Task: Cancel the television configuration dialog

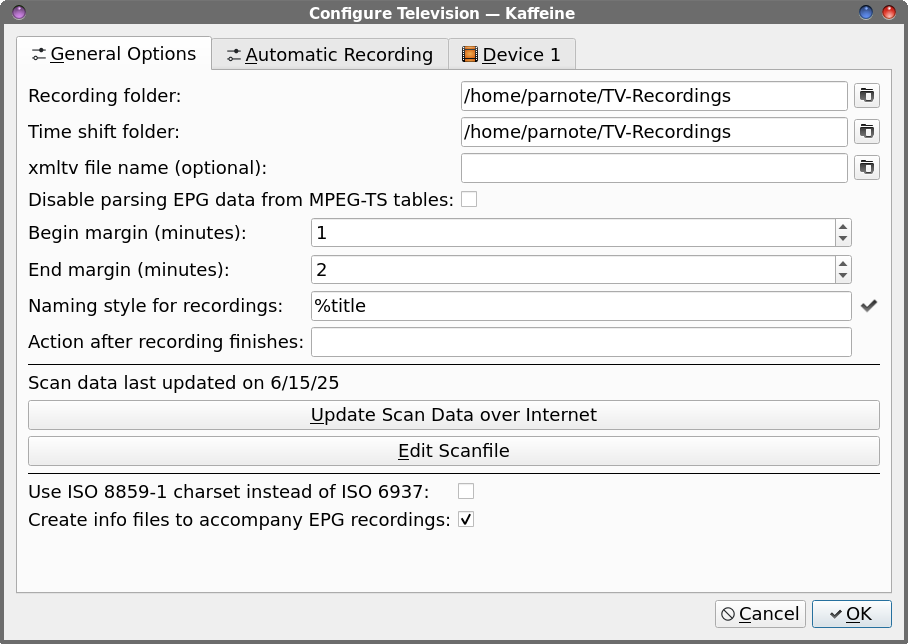Action: click(760, 614)
